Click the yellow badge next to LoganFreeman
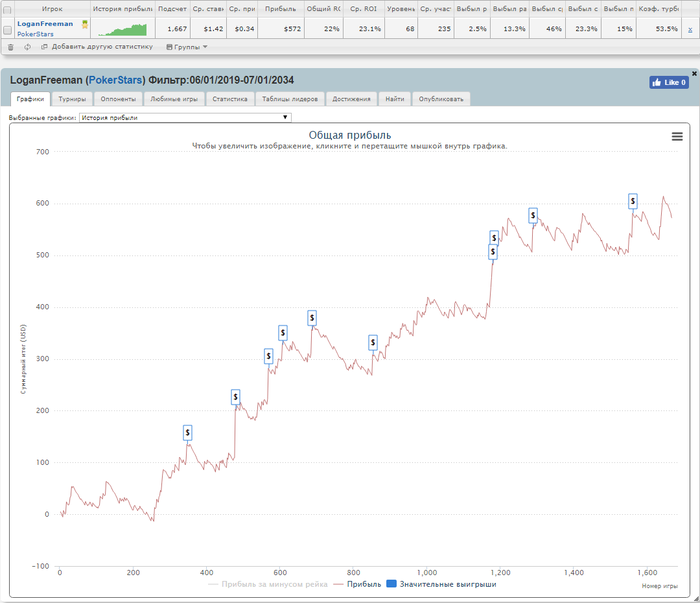700x603 pixels. (84, 23)
